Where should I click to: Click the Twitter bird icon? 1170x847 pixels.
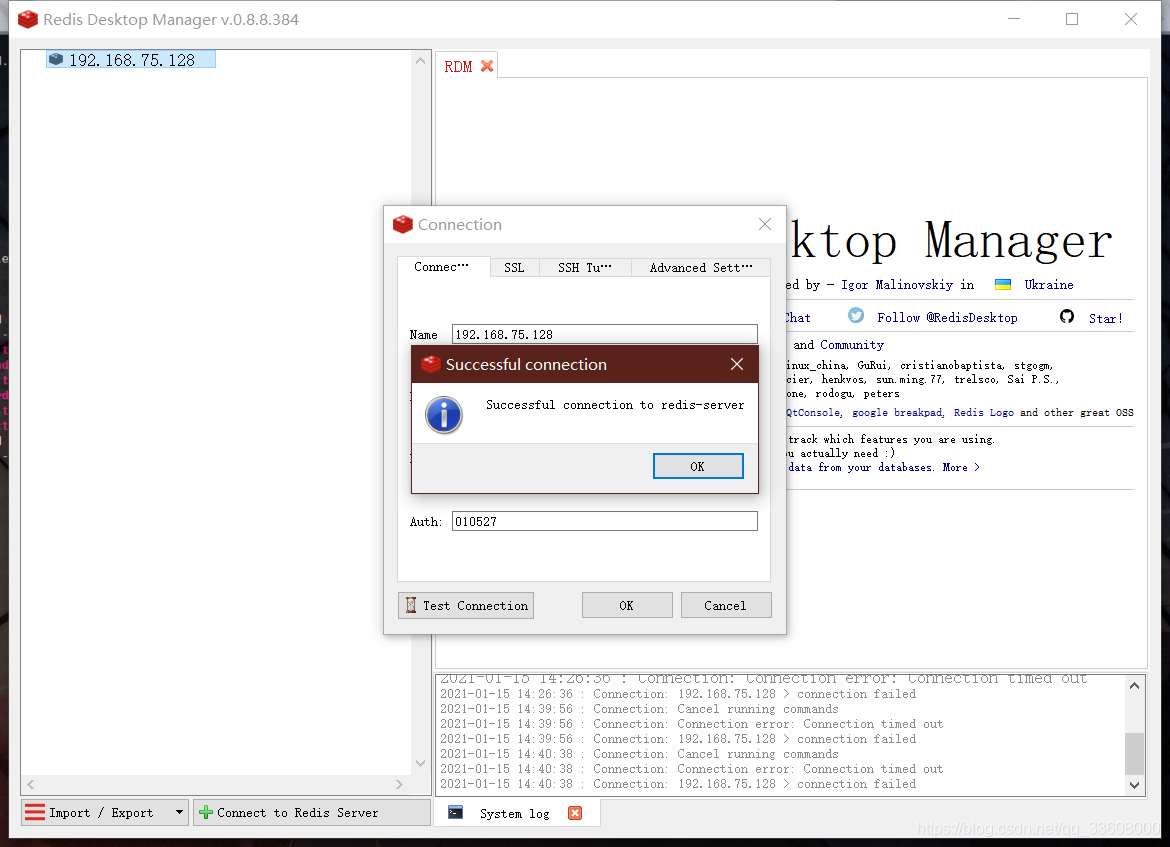click(x=856, y=316)
